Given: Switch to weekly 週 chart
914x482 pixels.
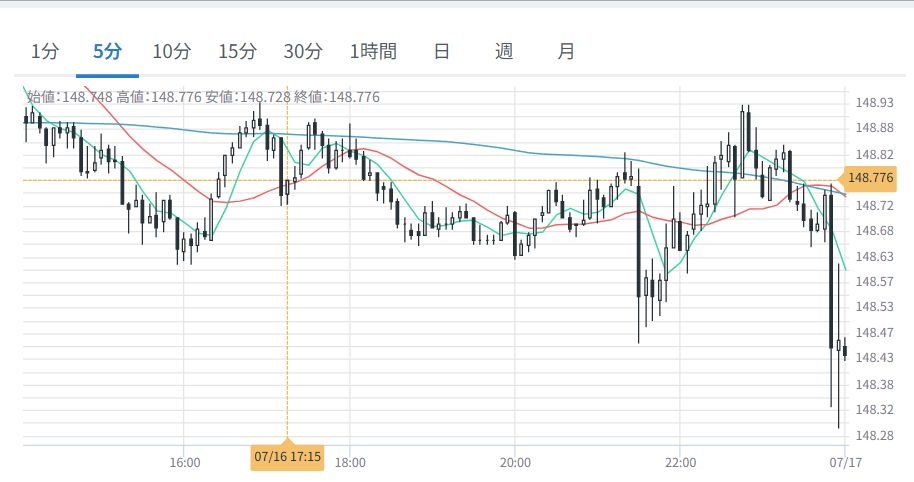Looking at the screenshot, I should [504, 51].
